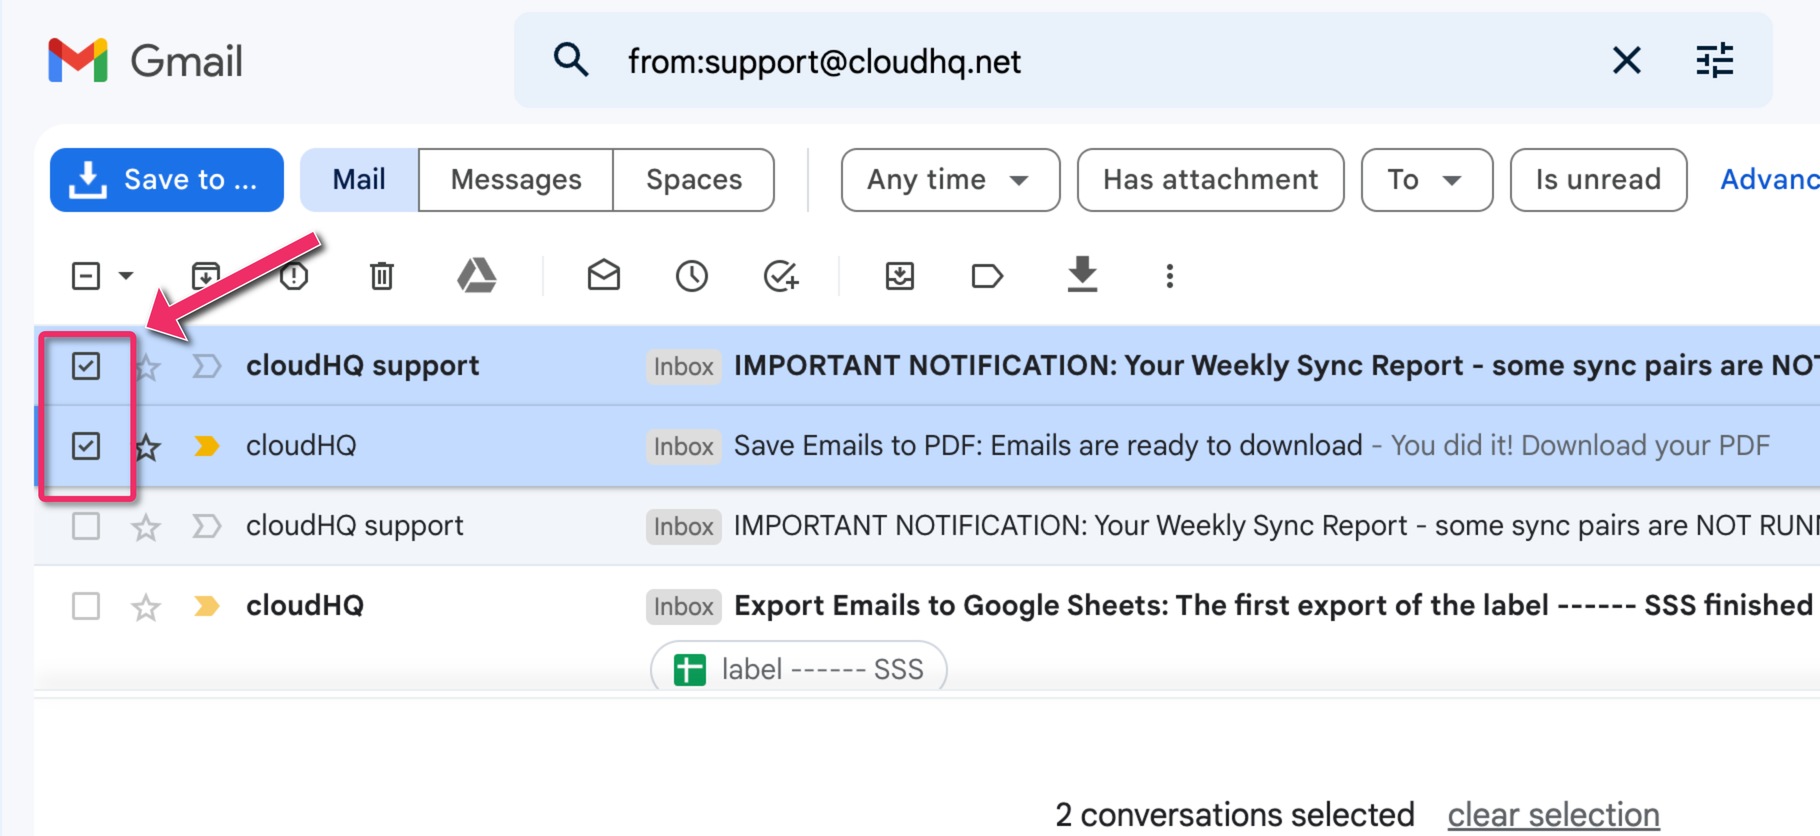Star the Save Emails to PDF email
Screen dimensions: 1820x836
pyautogui.click(x=147, y=447)
